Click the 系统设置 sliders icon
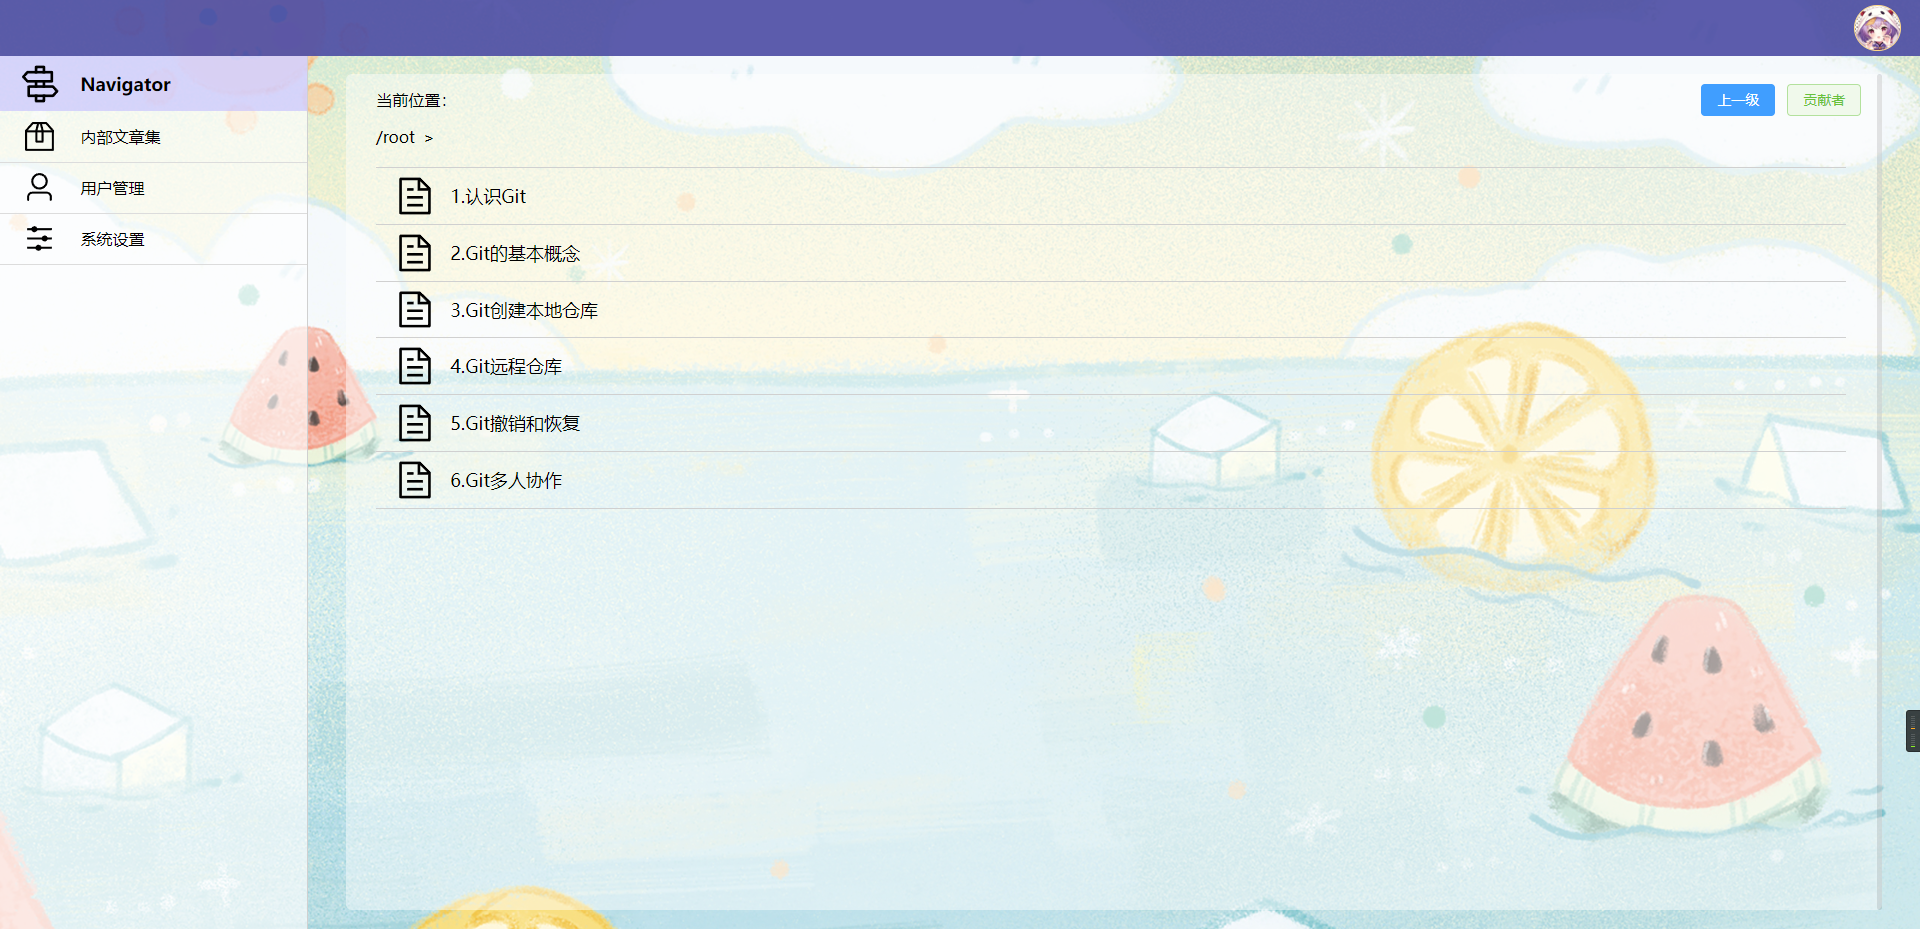 pyautogui.click(x=39, y=238)
